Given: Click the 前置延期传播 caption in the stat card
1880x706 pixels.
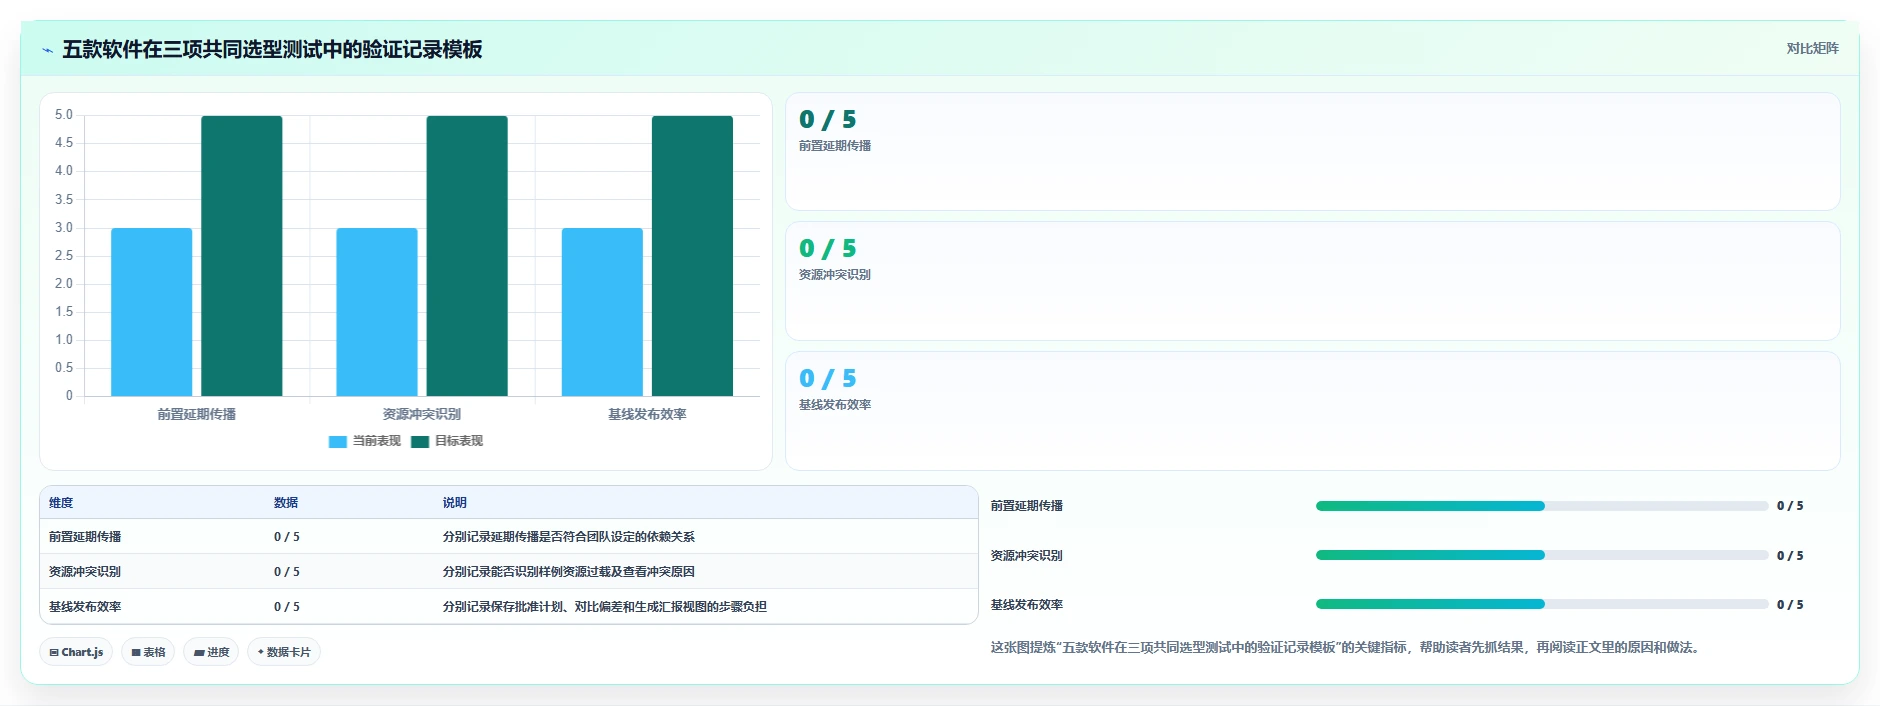Looking at the screenshot, I should (x=835, y=146).
